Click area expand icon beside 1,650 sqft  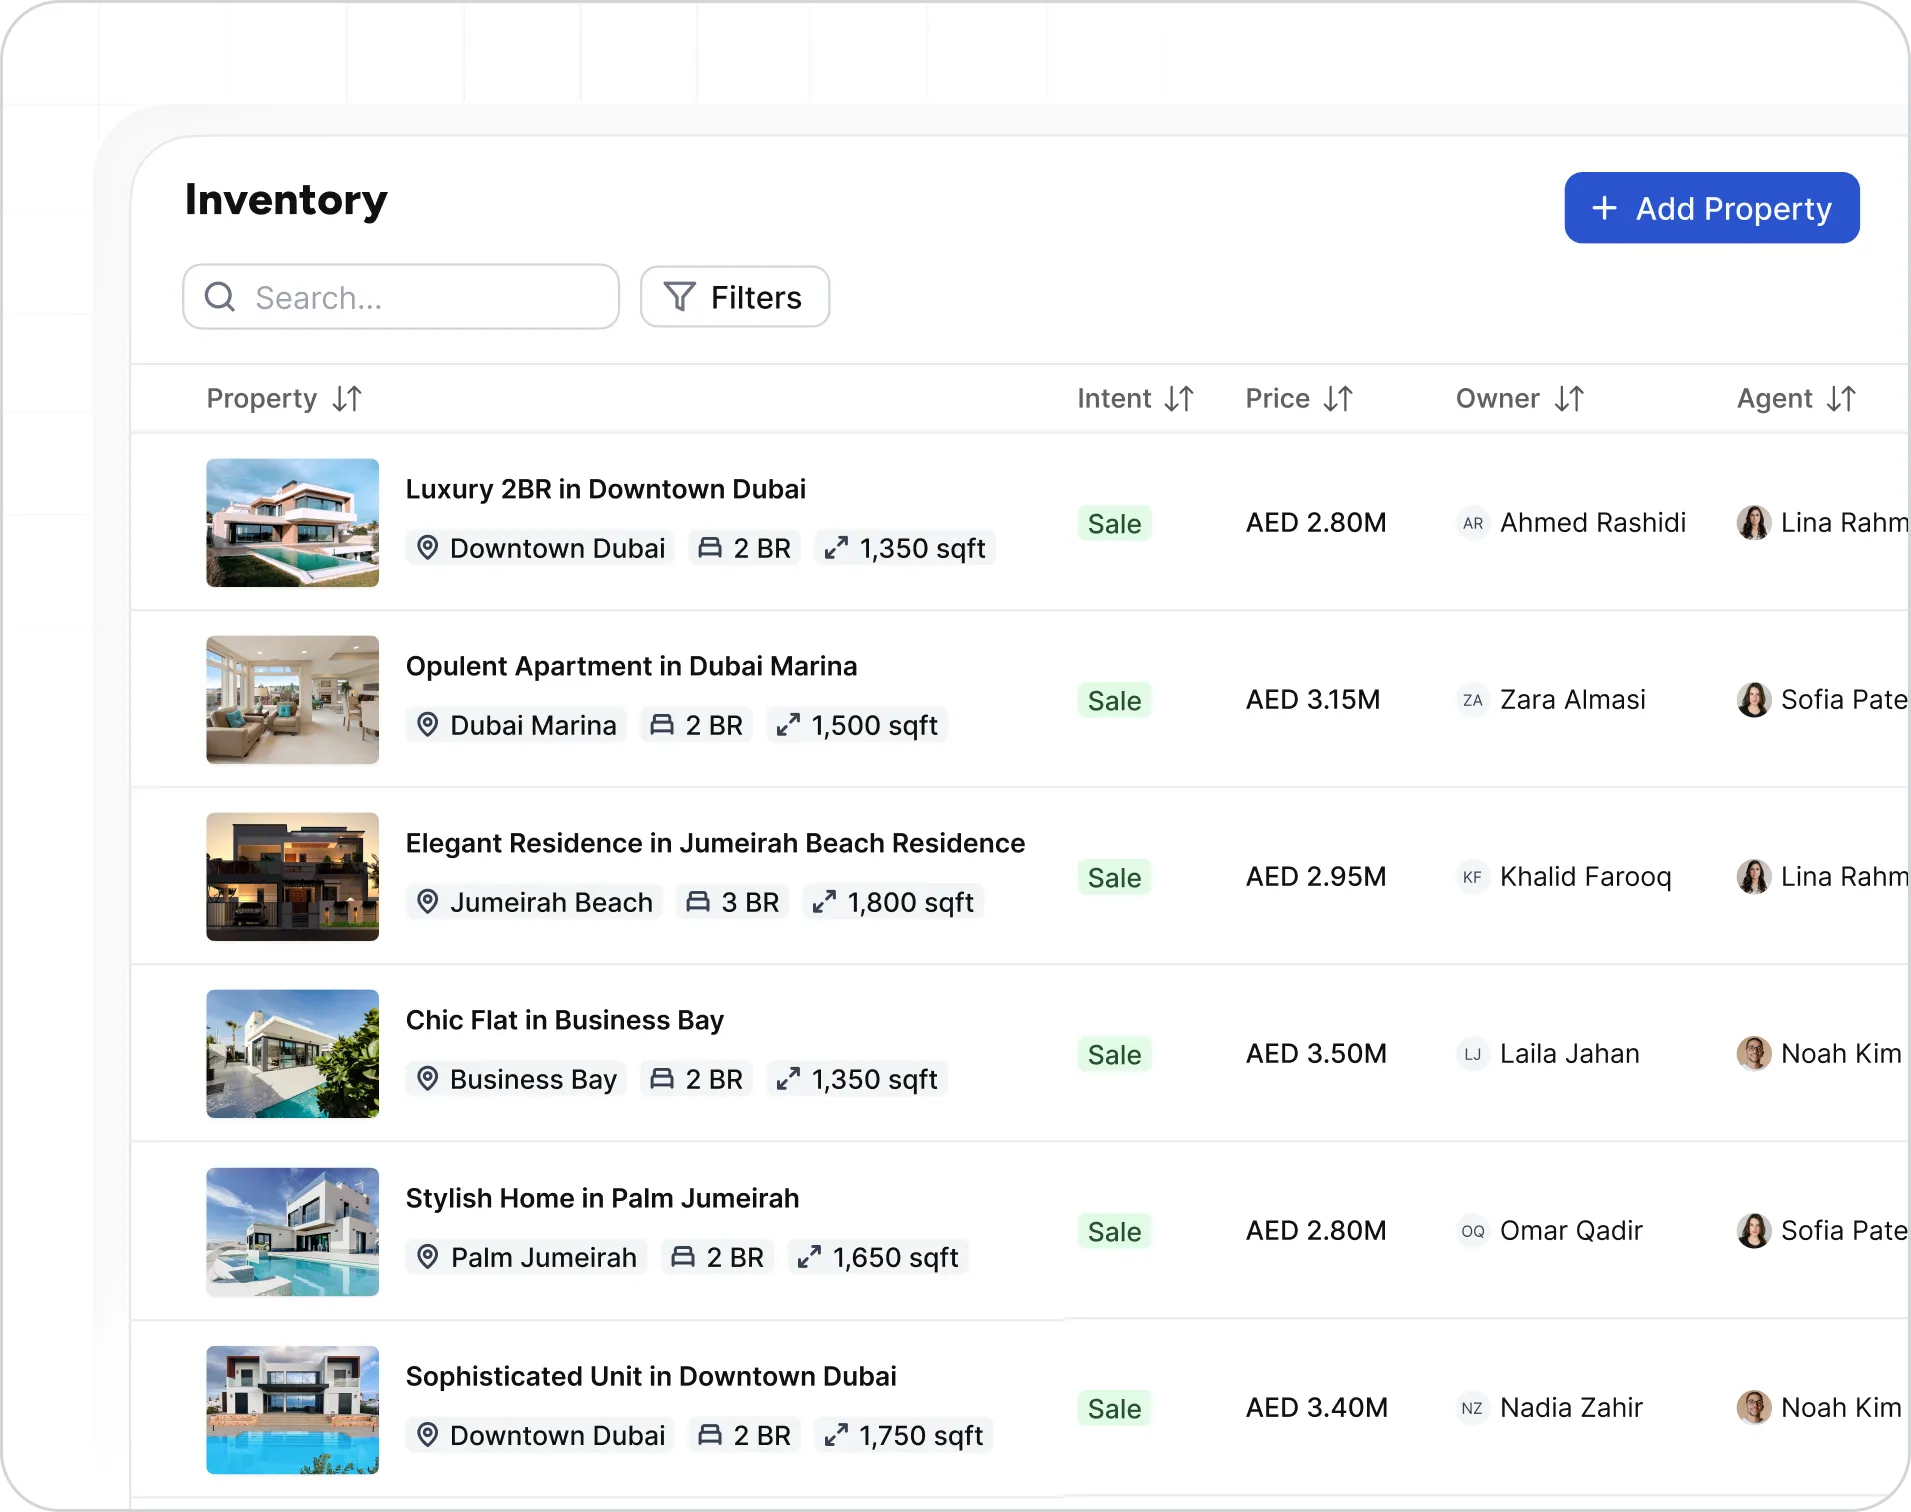point(810,1257)
